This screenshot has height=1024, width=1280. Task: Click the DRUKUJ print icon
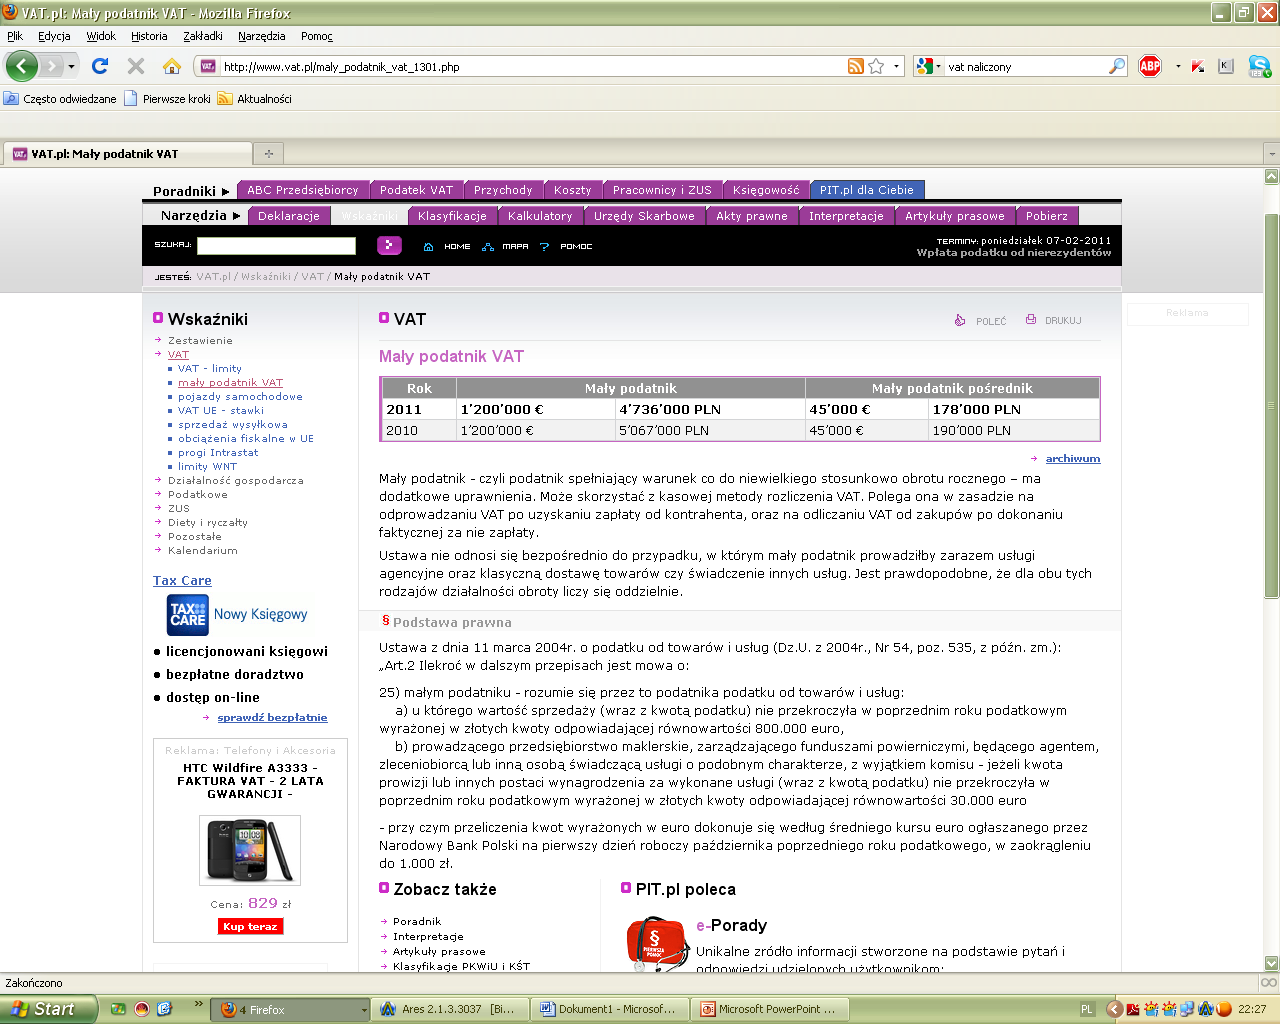tap(1031, 320)
